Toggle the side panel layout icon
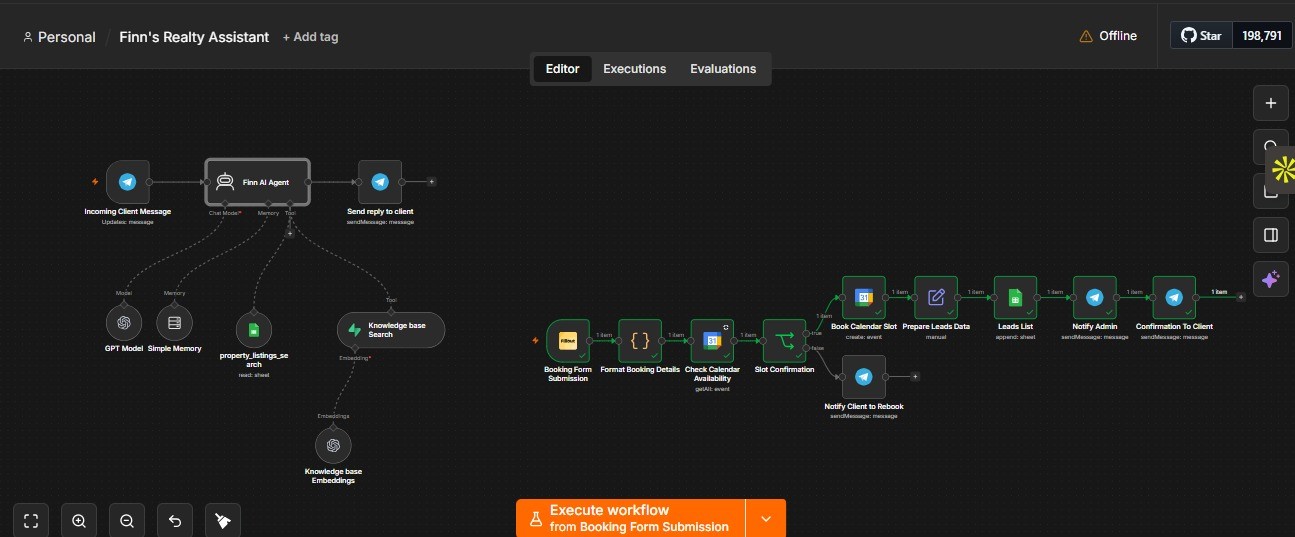Viewport: 1295px width, 537px height. [x=1271, y=236]
